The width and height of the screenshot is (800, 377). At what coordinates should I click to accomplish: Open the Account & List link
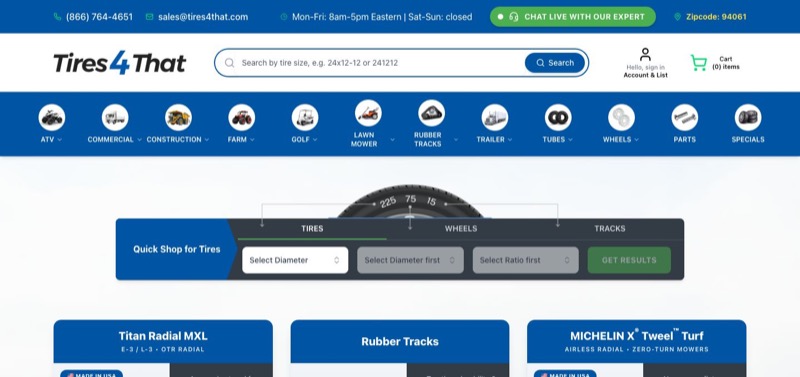pos(645,75)
